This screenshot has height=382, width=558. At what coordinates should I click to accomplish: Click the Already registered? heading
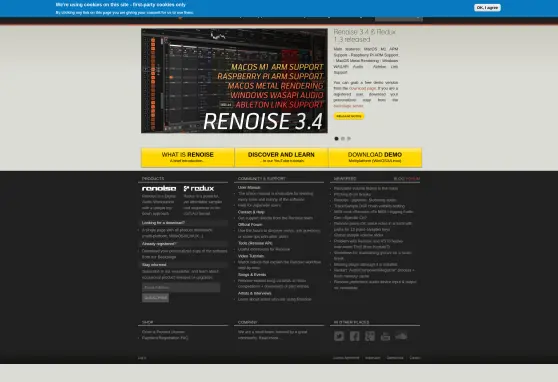tap(159, 244)
